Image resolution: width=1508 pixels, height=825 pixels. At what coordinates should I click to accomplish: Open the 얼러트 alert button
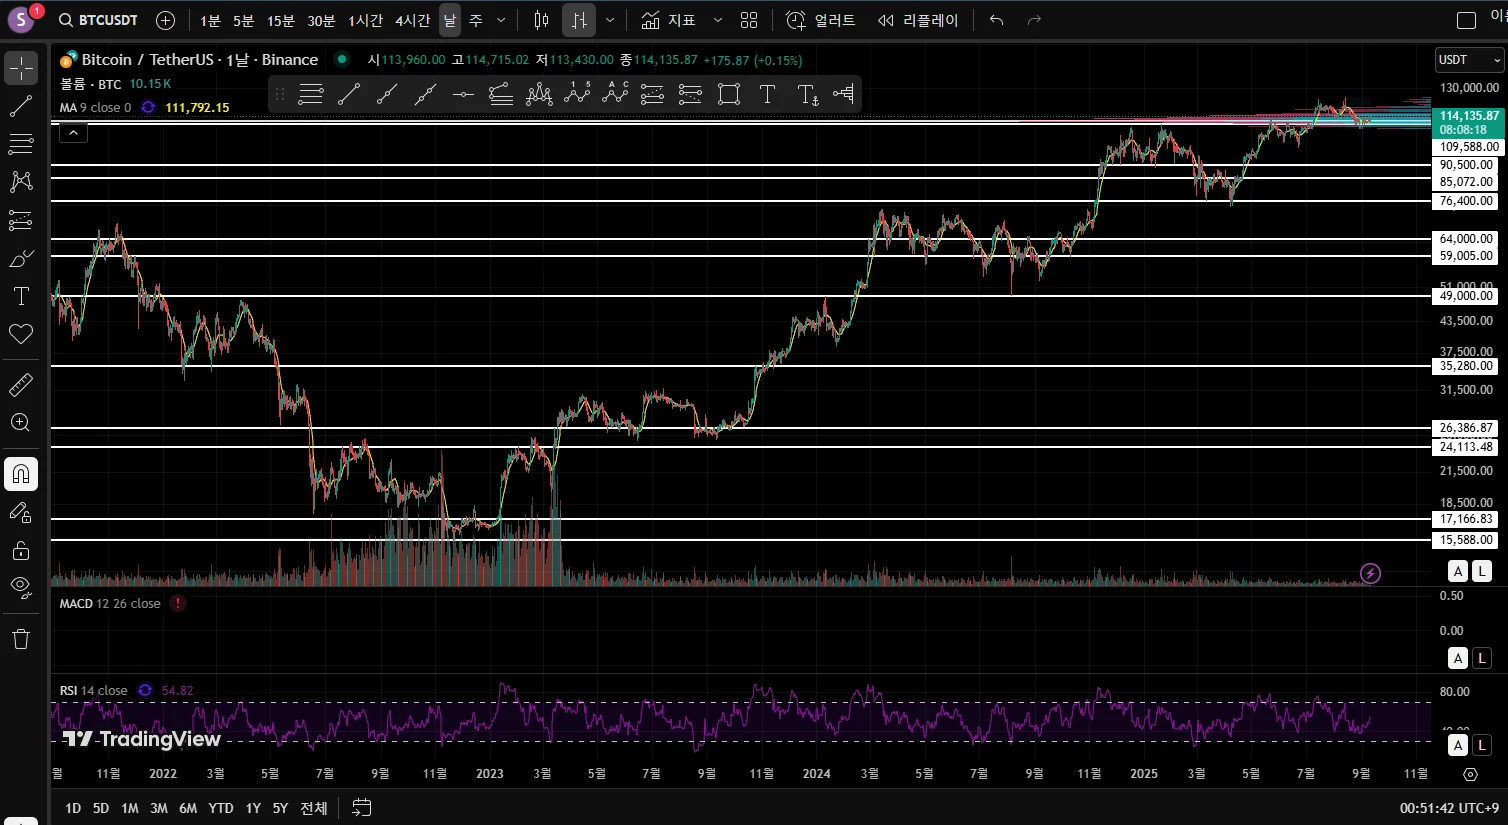pos(821,20)
